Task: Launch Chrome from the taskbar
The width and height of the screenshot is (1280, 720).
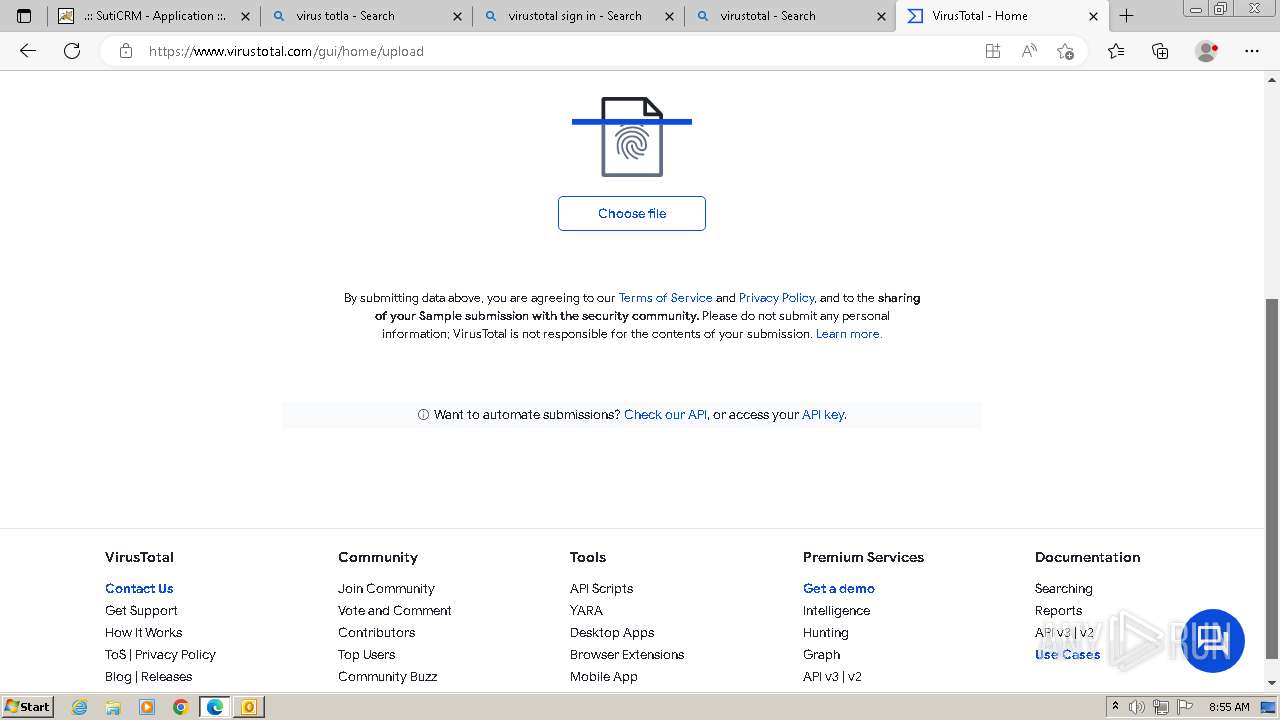Action: coord(180,707)
